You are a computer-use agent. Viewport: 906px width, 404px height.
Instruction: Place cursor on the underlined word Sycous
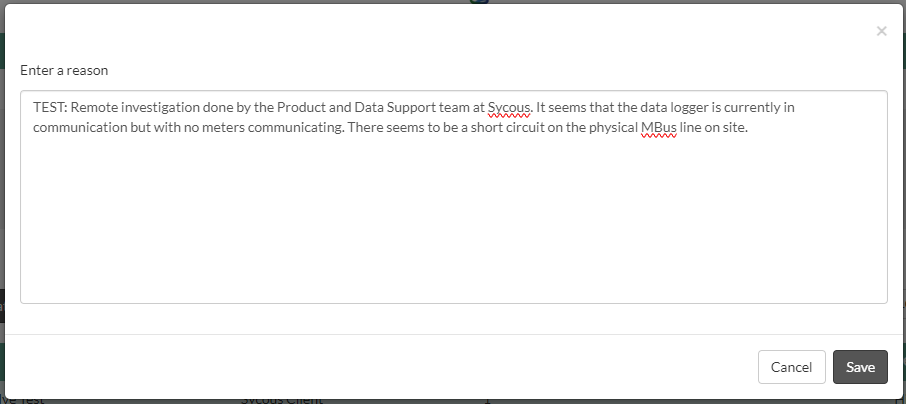509,108
